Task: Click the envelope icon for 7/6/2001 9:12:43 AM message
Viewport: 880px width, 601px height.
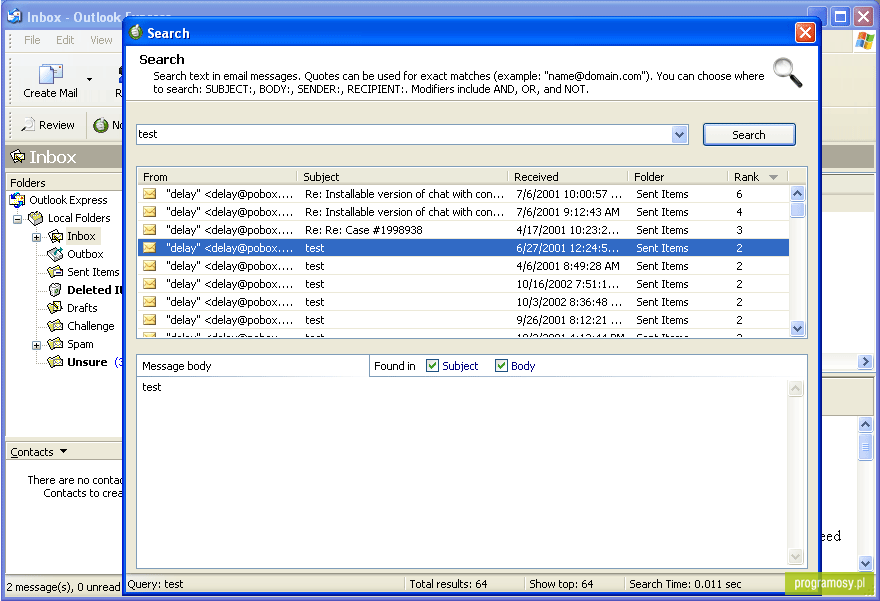Action: pos(149,212)
